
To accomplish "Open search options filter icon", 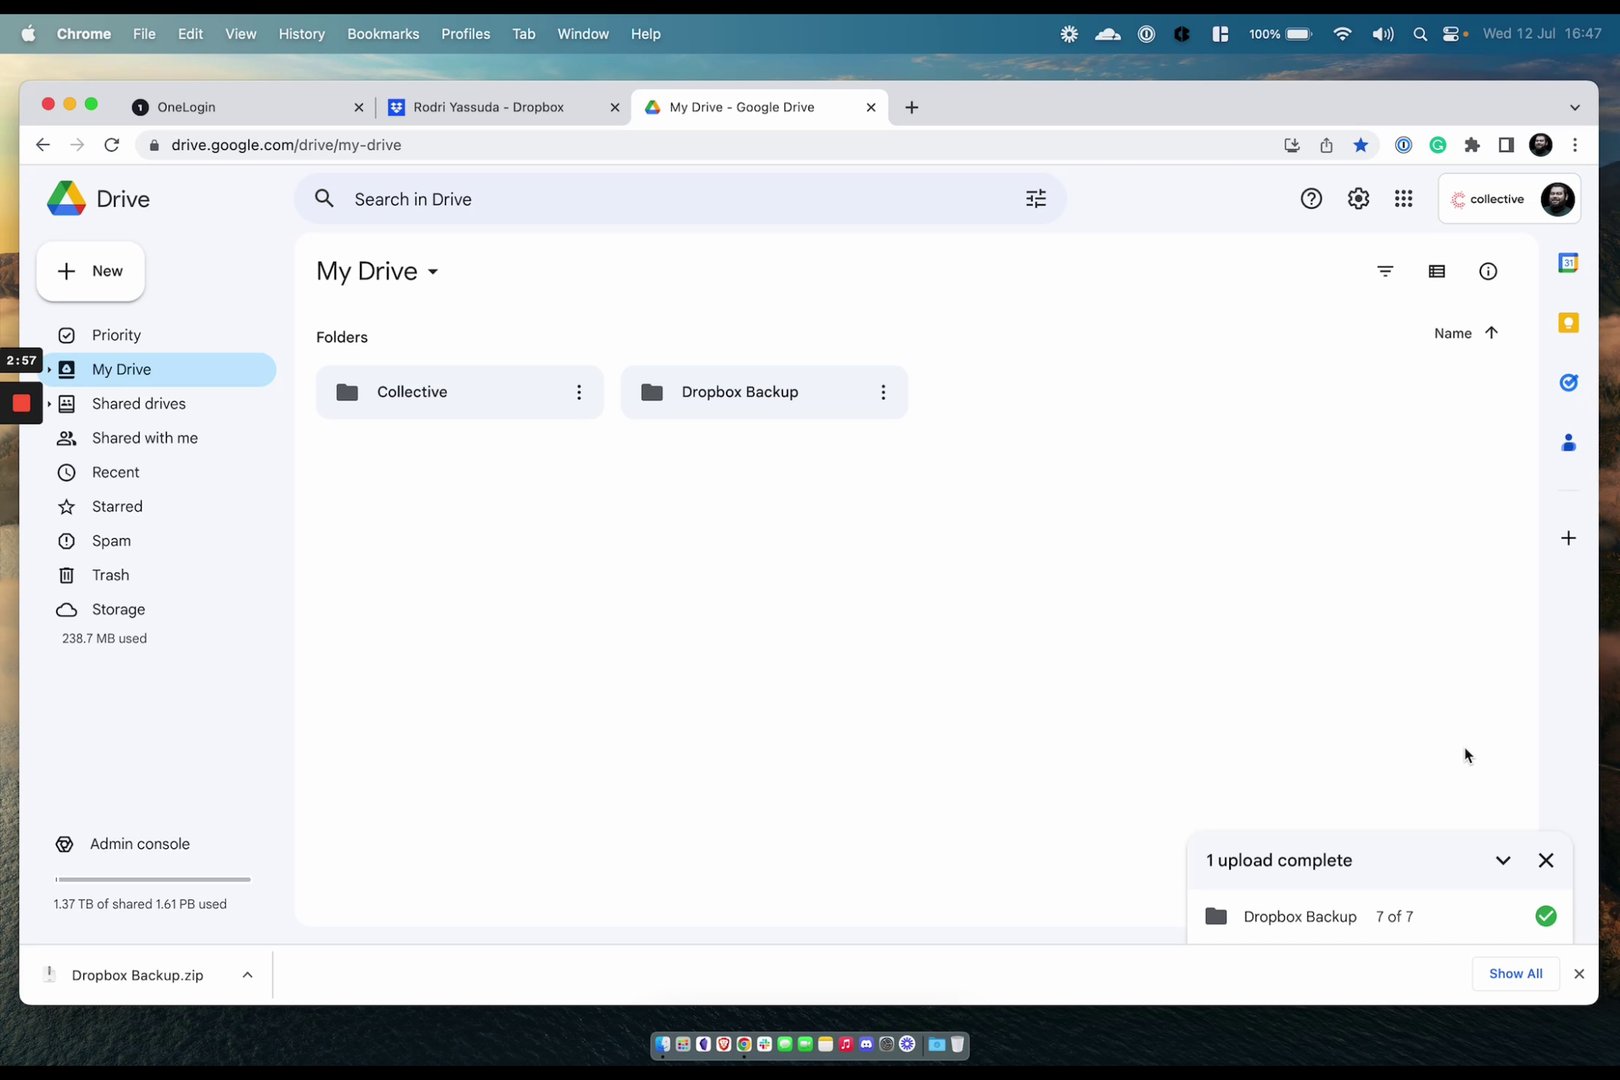I will pos(1036,199).
